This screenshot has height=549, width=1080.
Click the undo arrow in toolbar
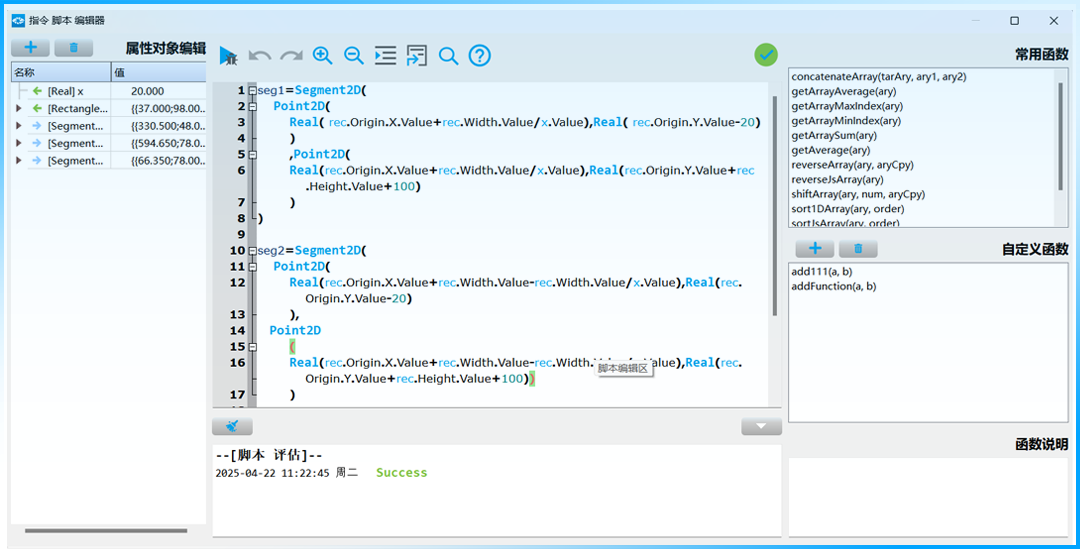tap(260, 56)
